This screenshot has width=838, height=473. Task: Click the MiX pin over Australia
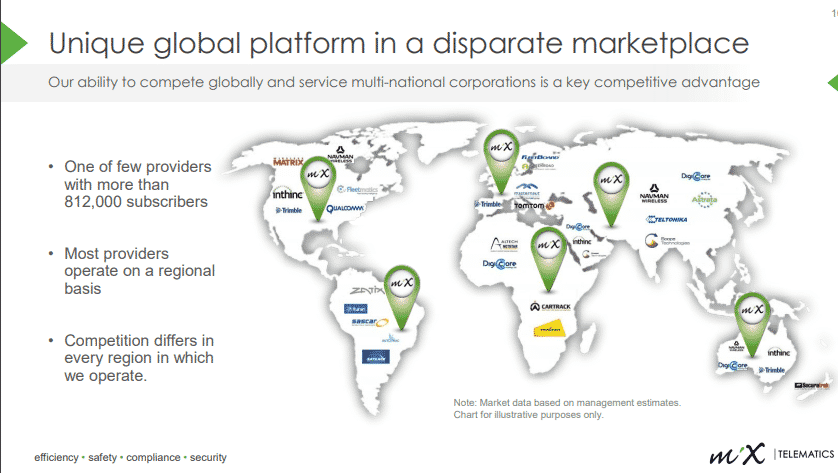pyautogui.click(x=752, y=324)
